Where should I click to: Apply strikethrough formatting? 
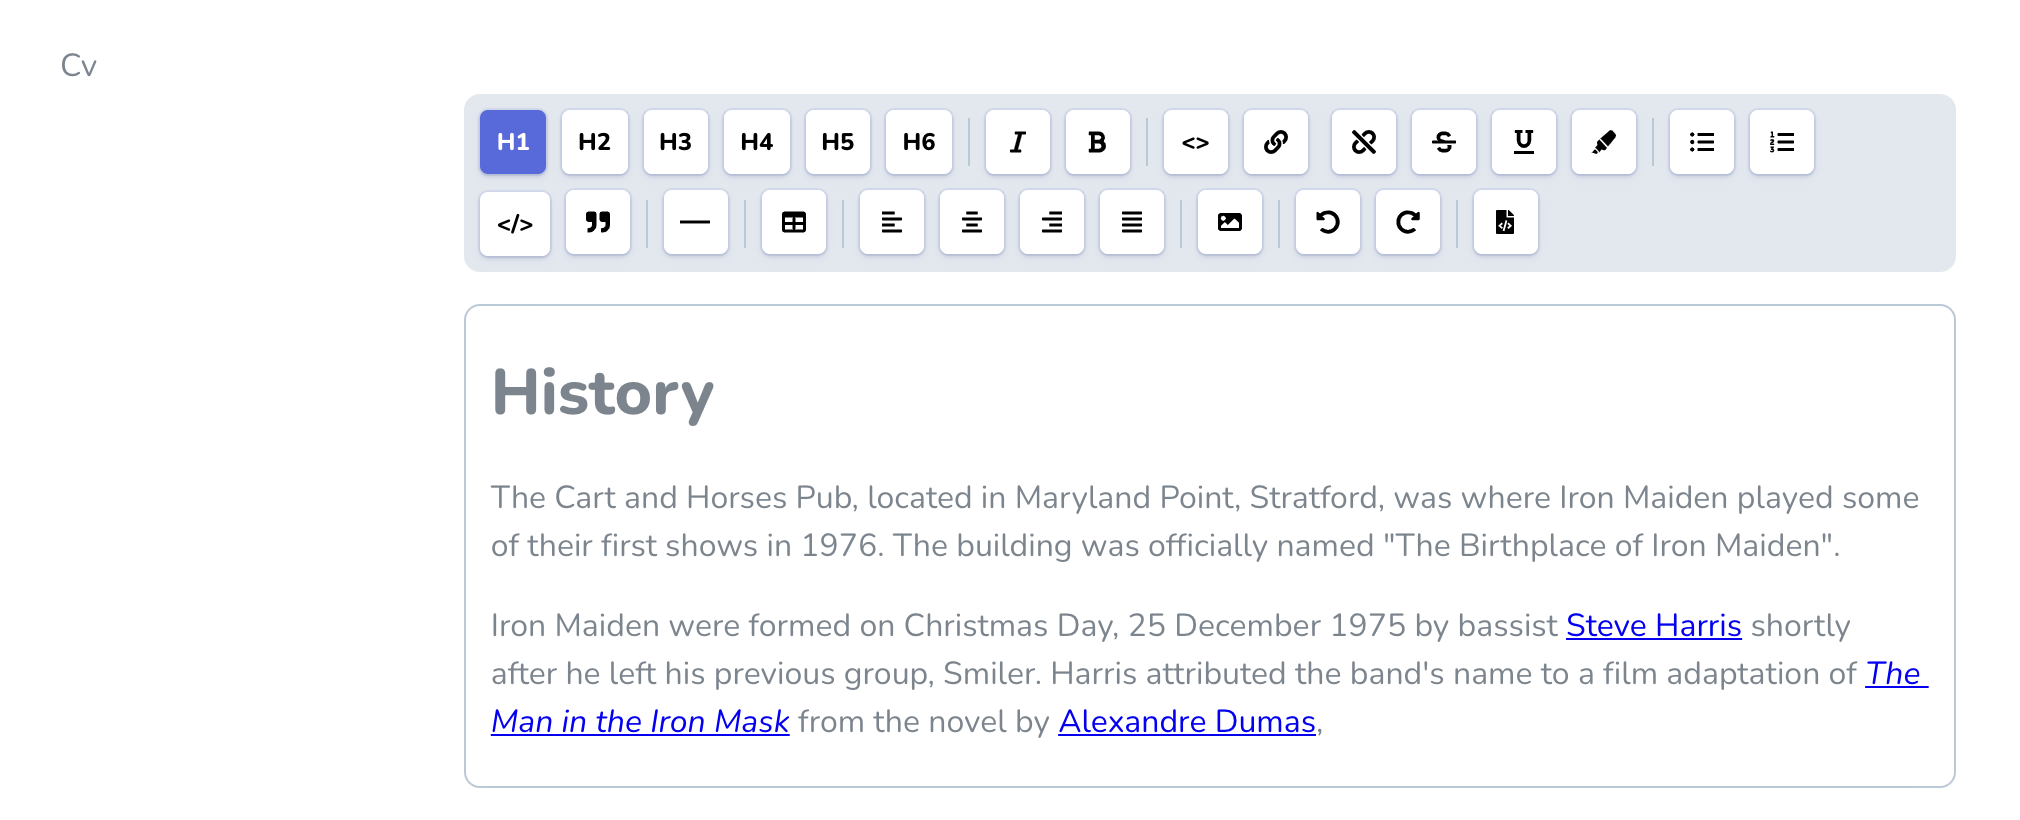point(1443,142)
